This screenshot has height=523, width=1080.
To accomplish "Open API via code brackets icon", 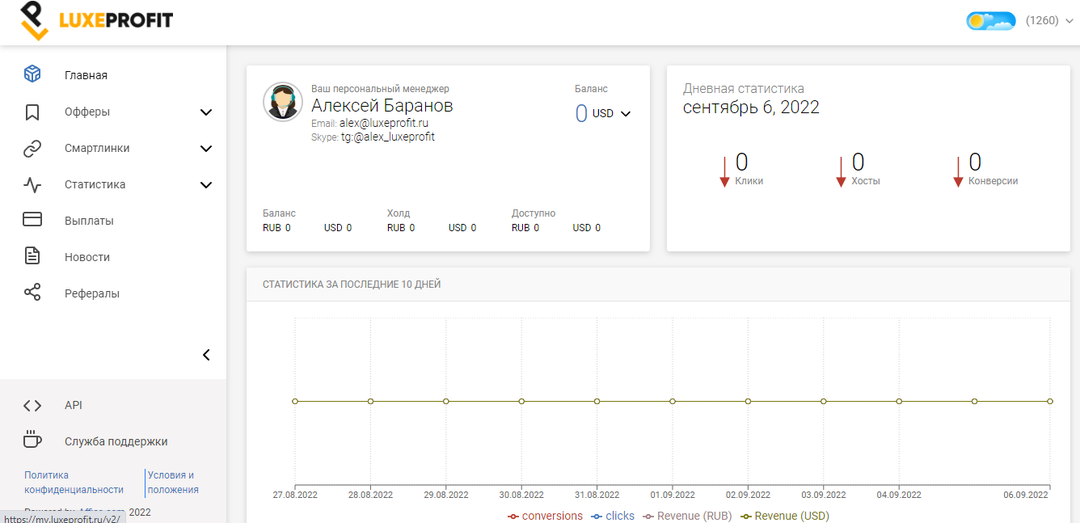I will 33,405.
